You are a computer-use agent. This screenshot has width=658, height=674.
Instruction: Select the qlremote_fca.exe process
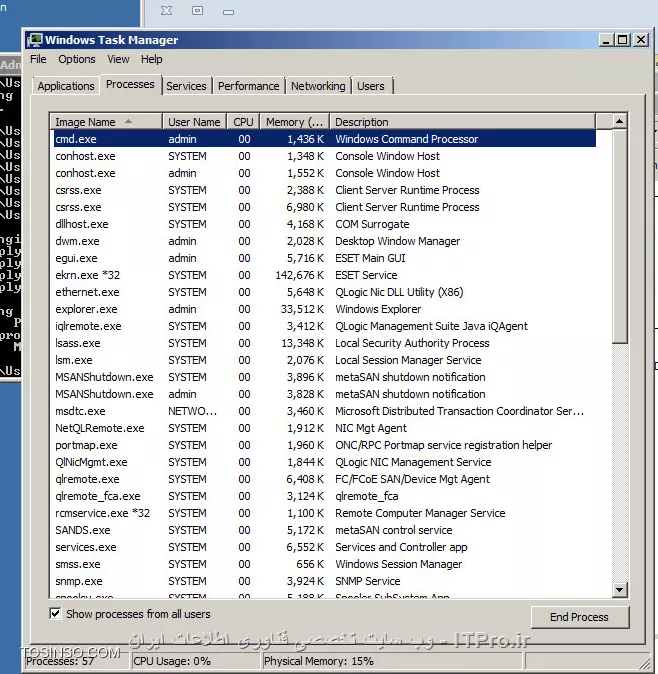(325, 496)
